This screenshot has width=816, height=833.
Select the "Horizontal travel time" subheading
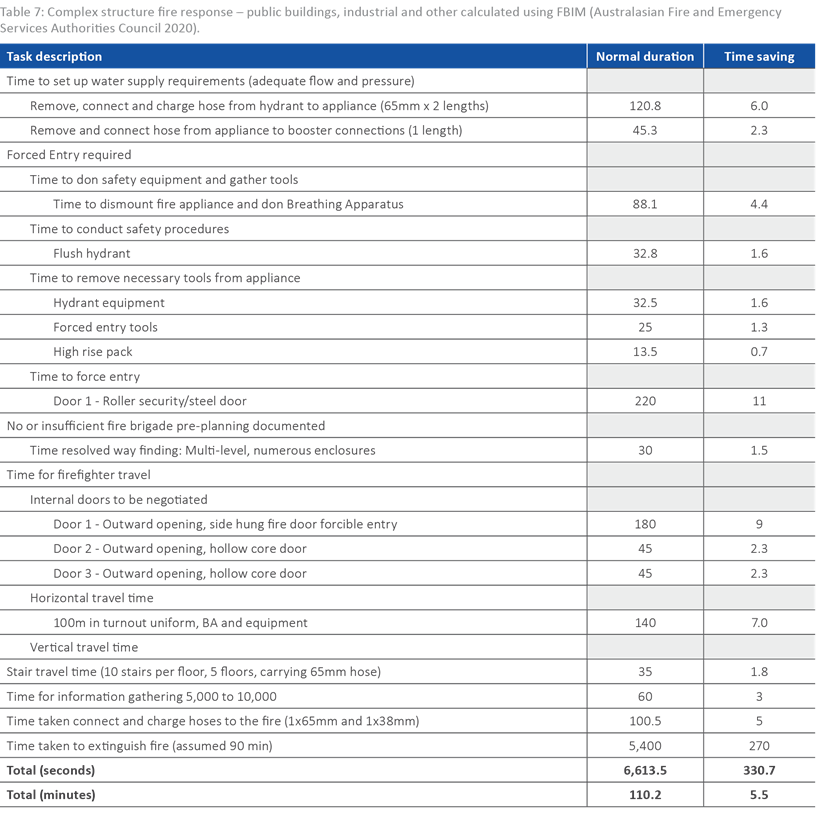92,598
